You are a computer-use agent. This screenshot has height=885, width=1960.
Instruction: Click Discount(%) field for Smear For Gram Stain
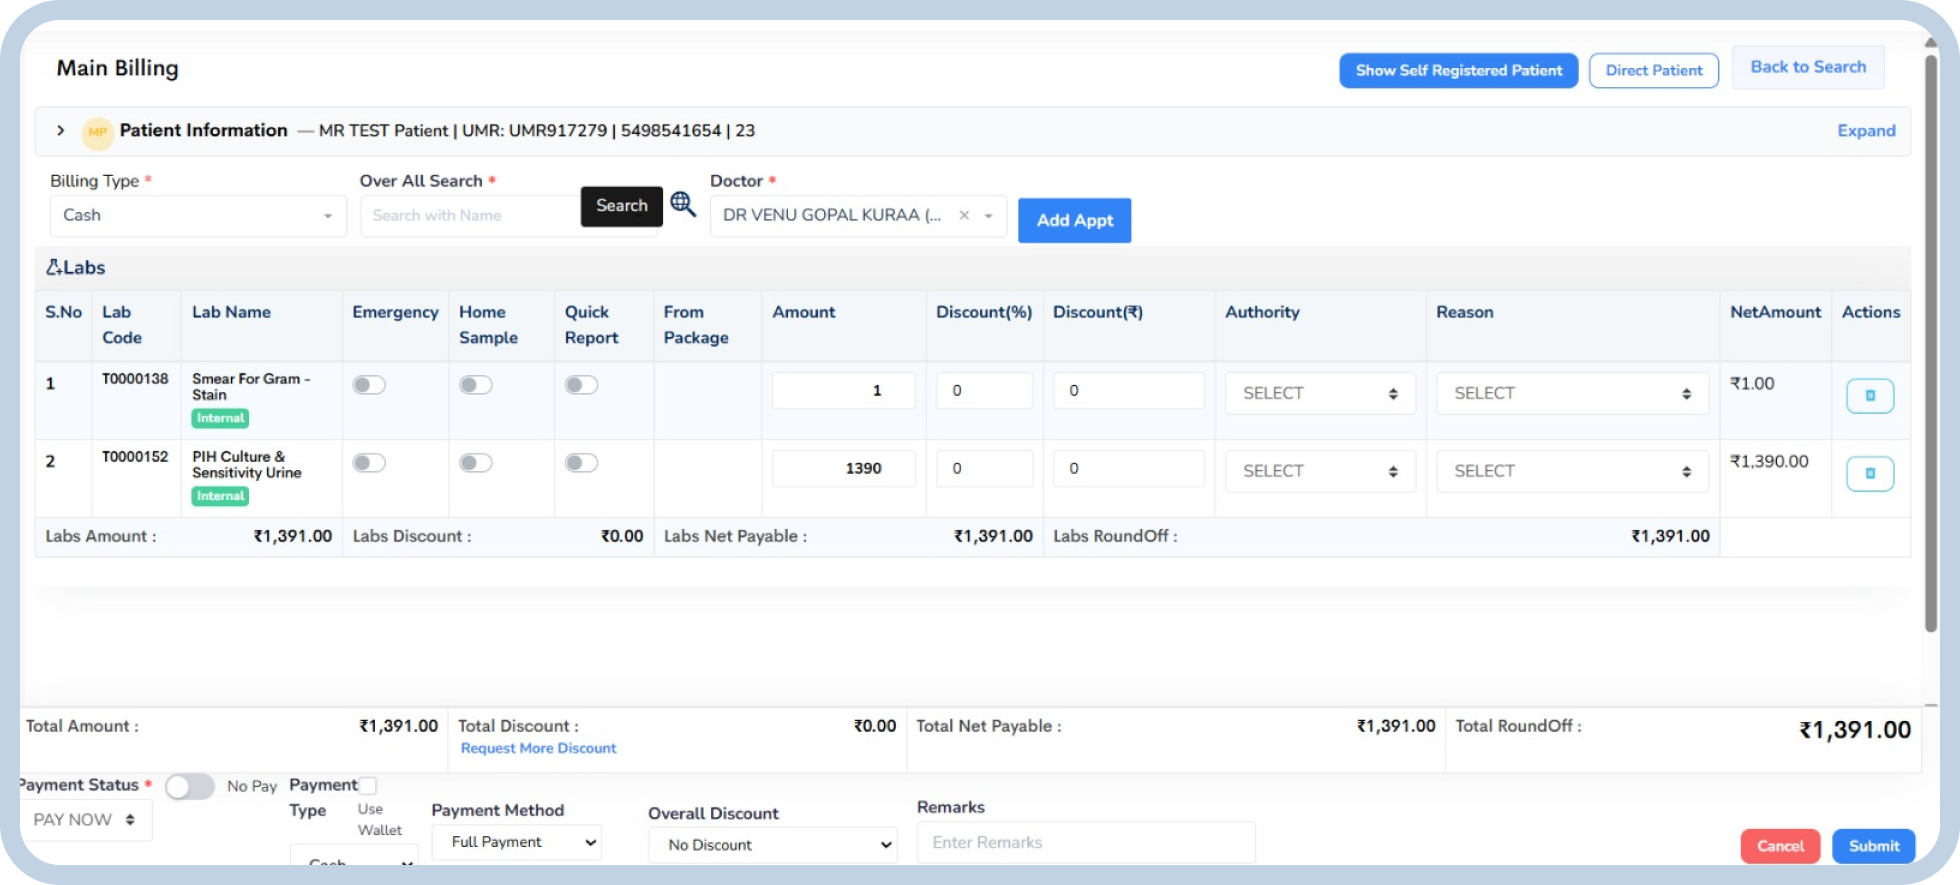(x=984, y=390)
